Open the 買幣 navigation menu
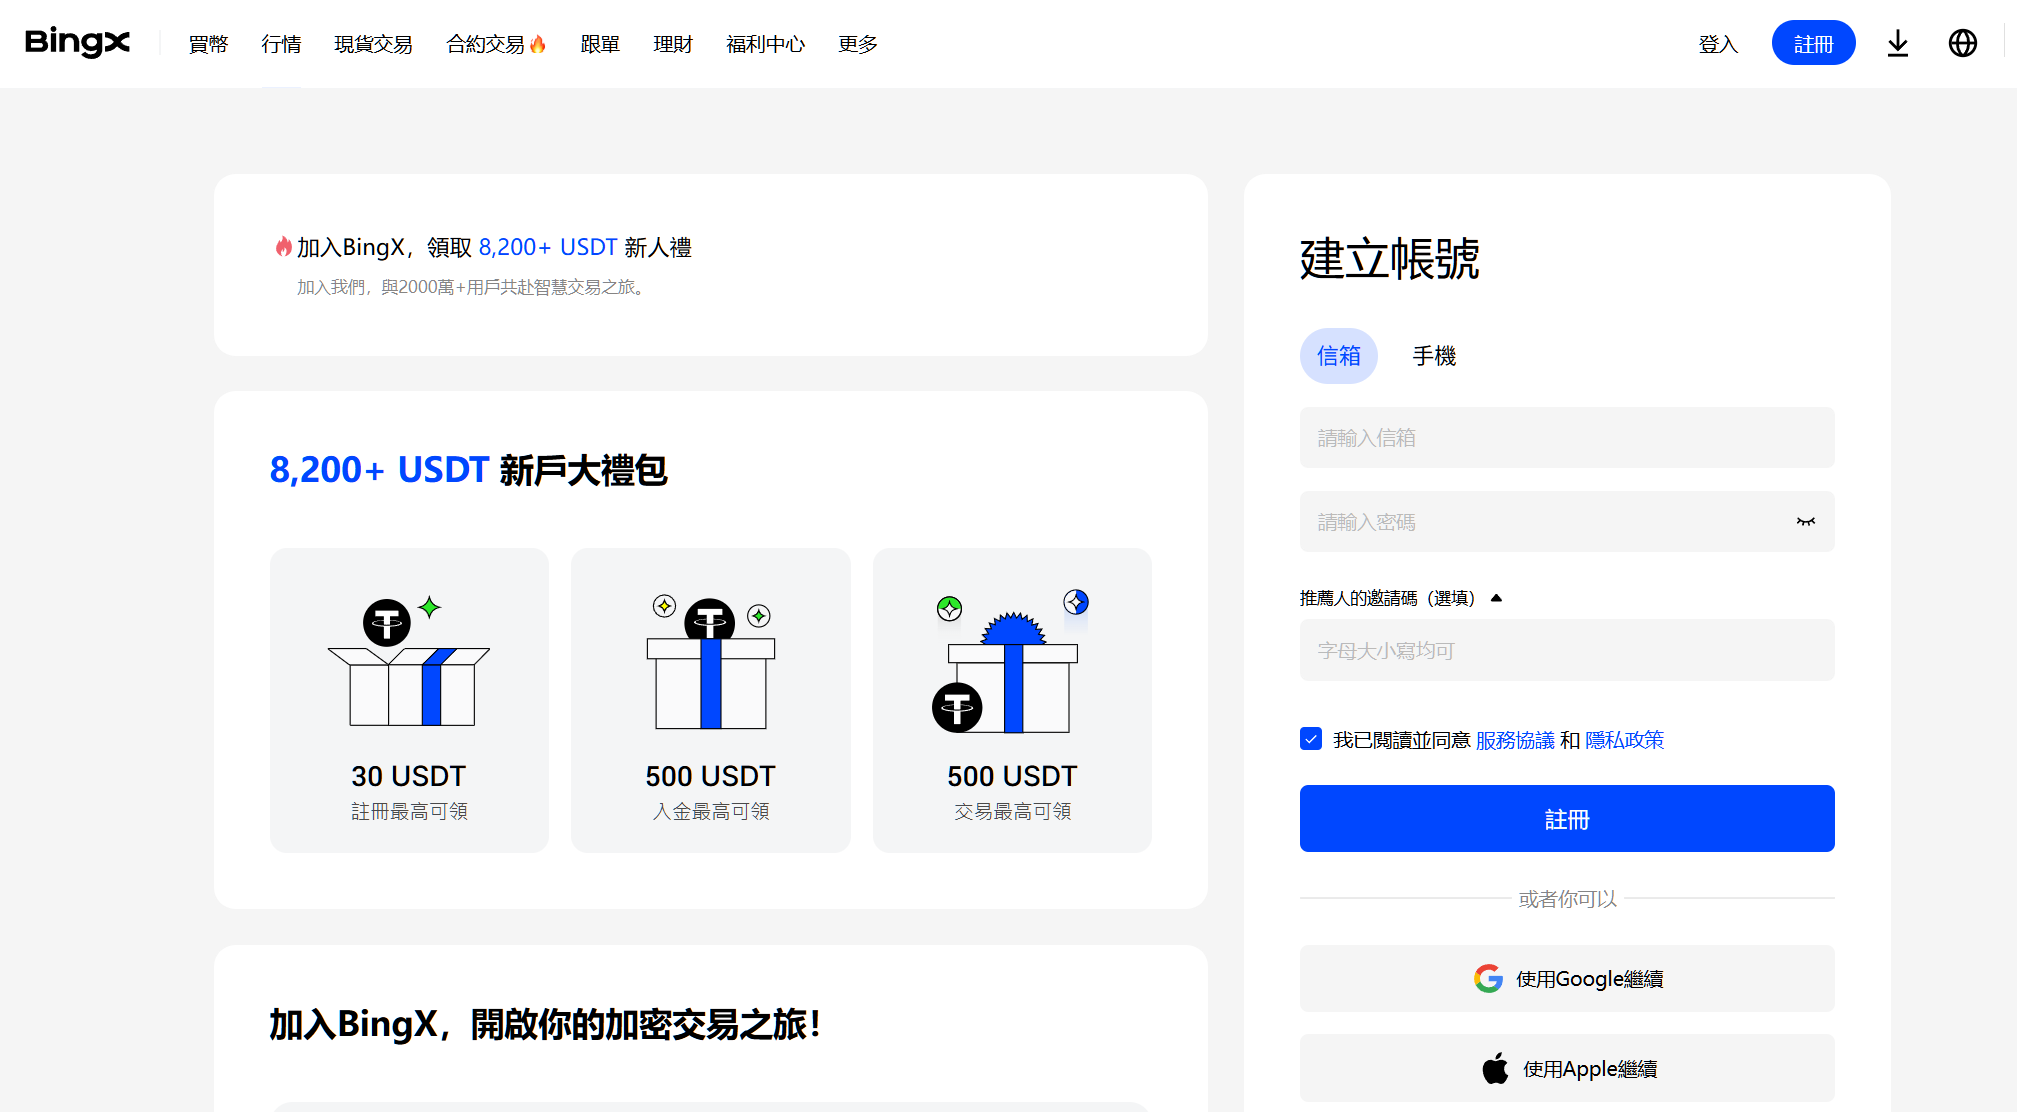This screenshot has height=1112, width=2017. [x=208, y=44]
